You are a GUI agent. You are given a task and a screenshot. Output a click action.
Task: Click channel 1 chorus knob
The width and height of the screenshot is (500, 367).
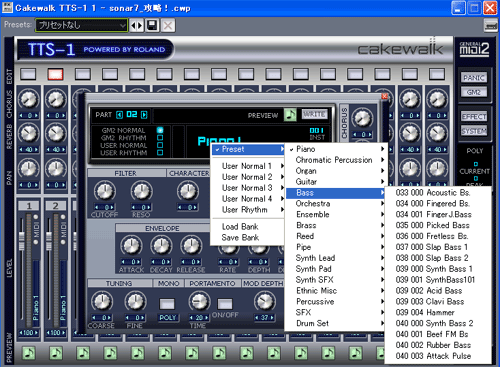point(29,99)
